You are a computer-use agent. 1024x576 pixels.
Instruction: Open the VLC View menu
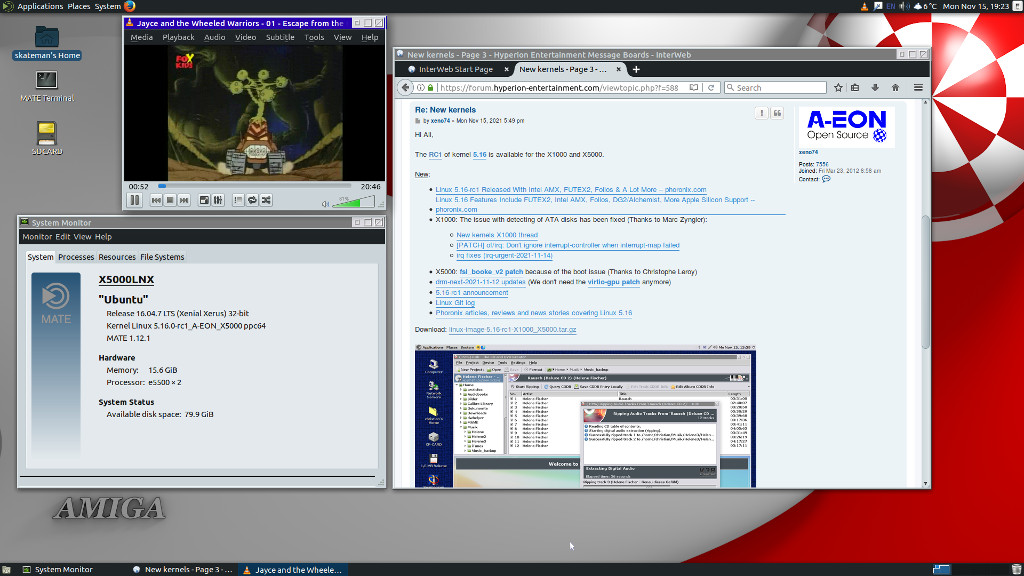[343, 37]
